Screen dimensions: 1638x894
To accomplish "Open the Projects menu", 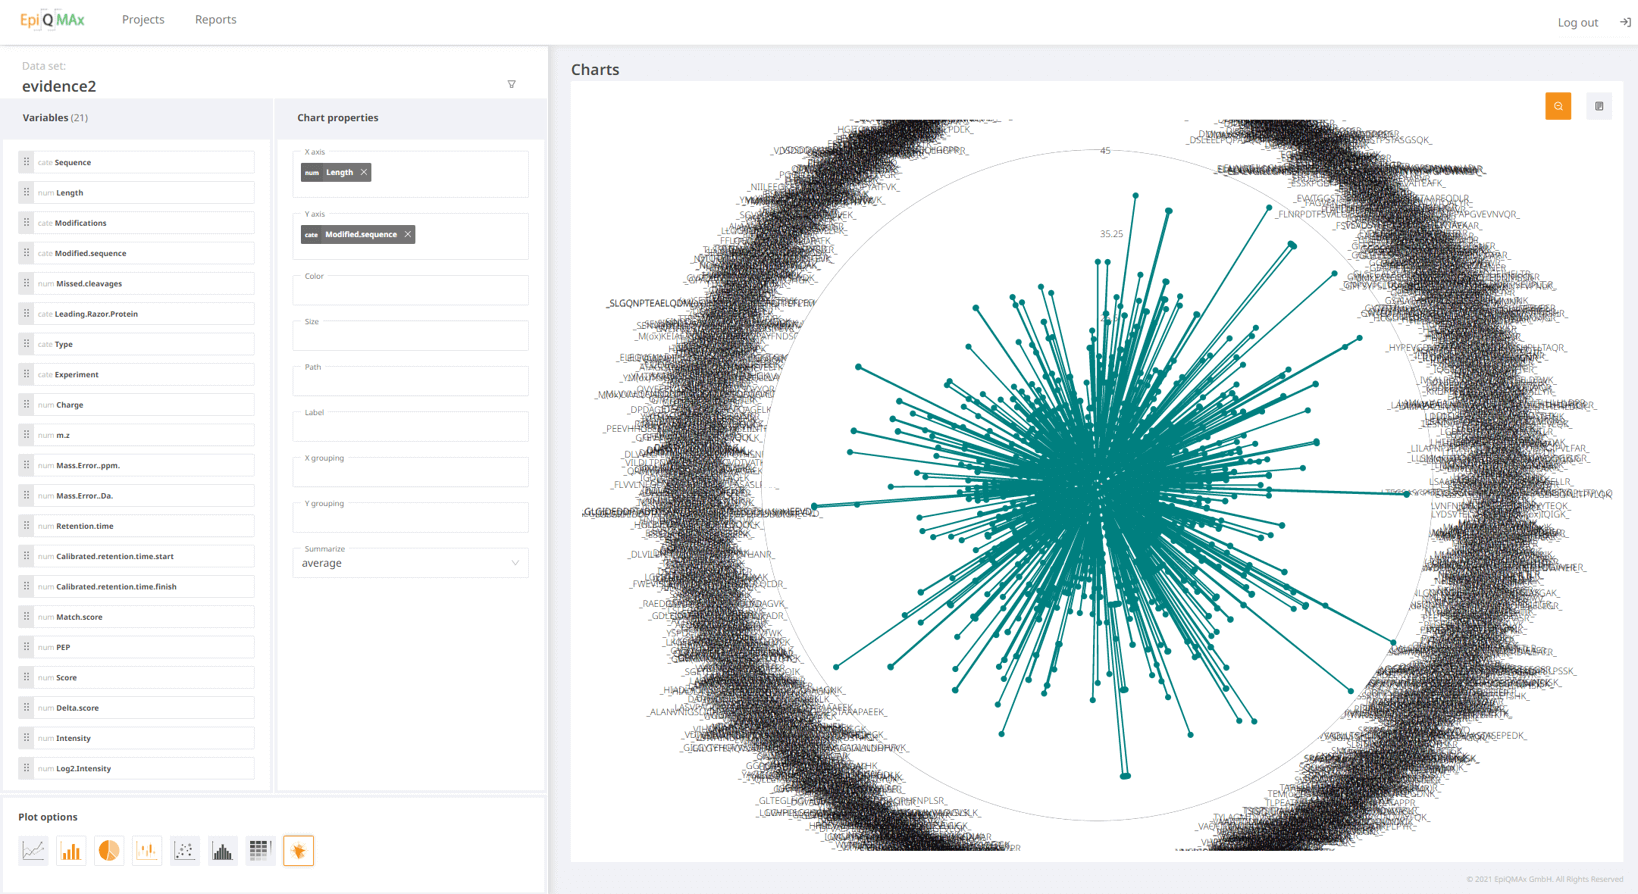I will coord(143,20).
